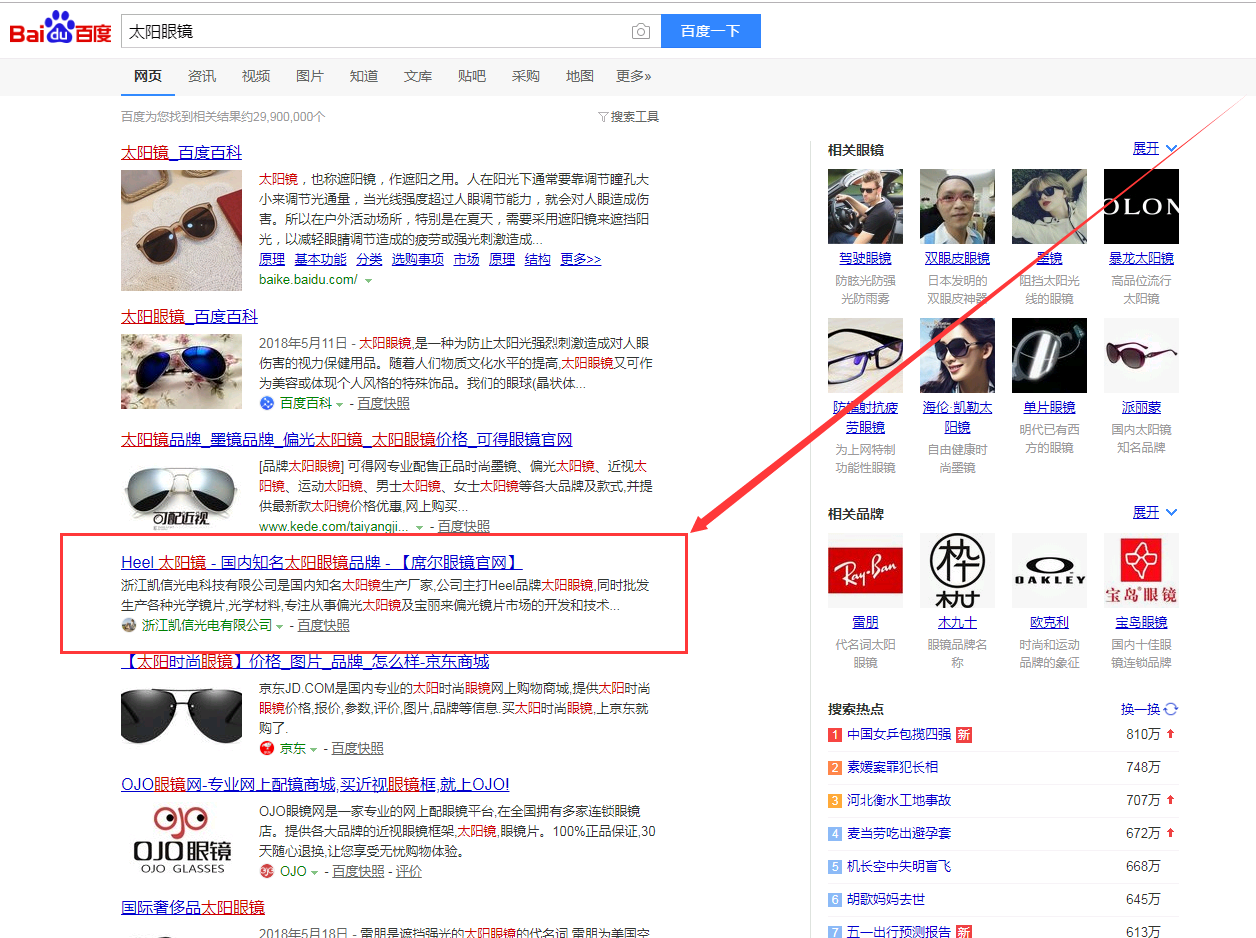The width and height of the screenshot is (1256, 938).
Task: Switch to the 地图 tab
Action: point(580,76)
